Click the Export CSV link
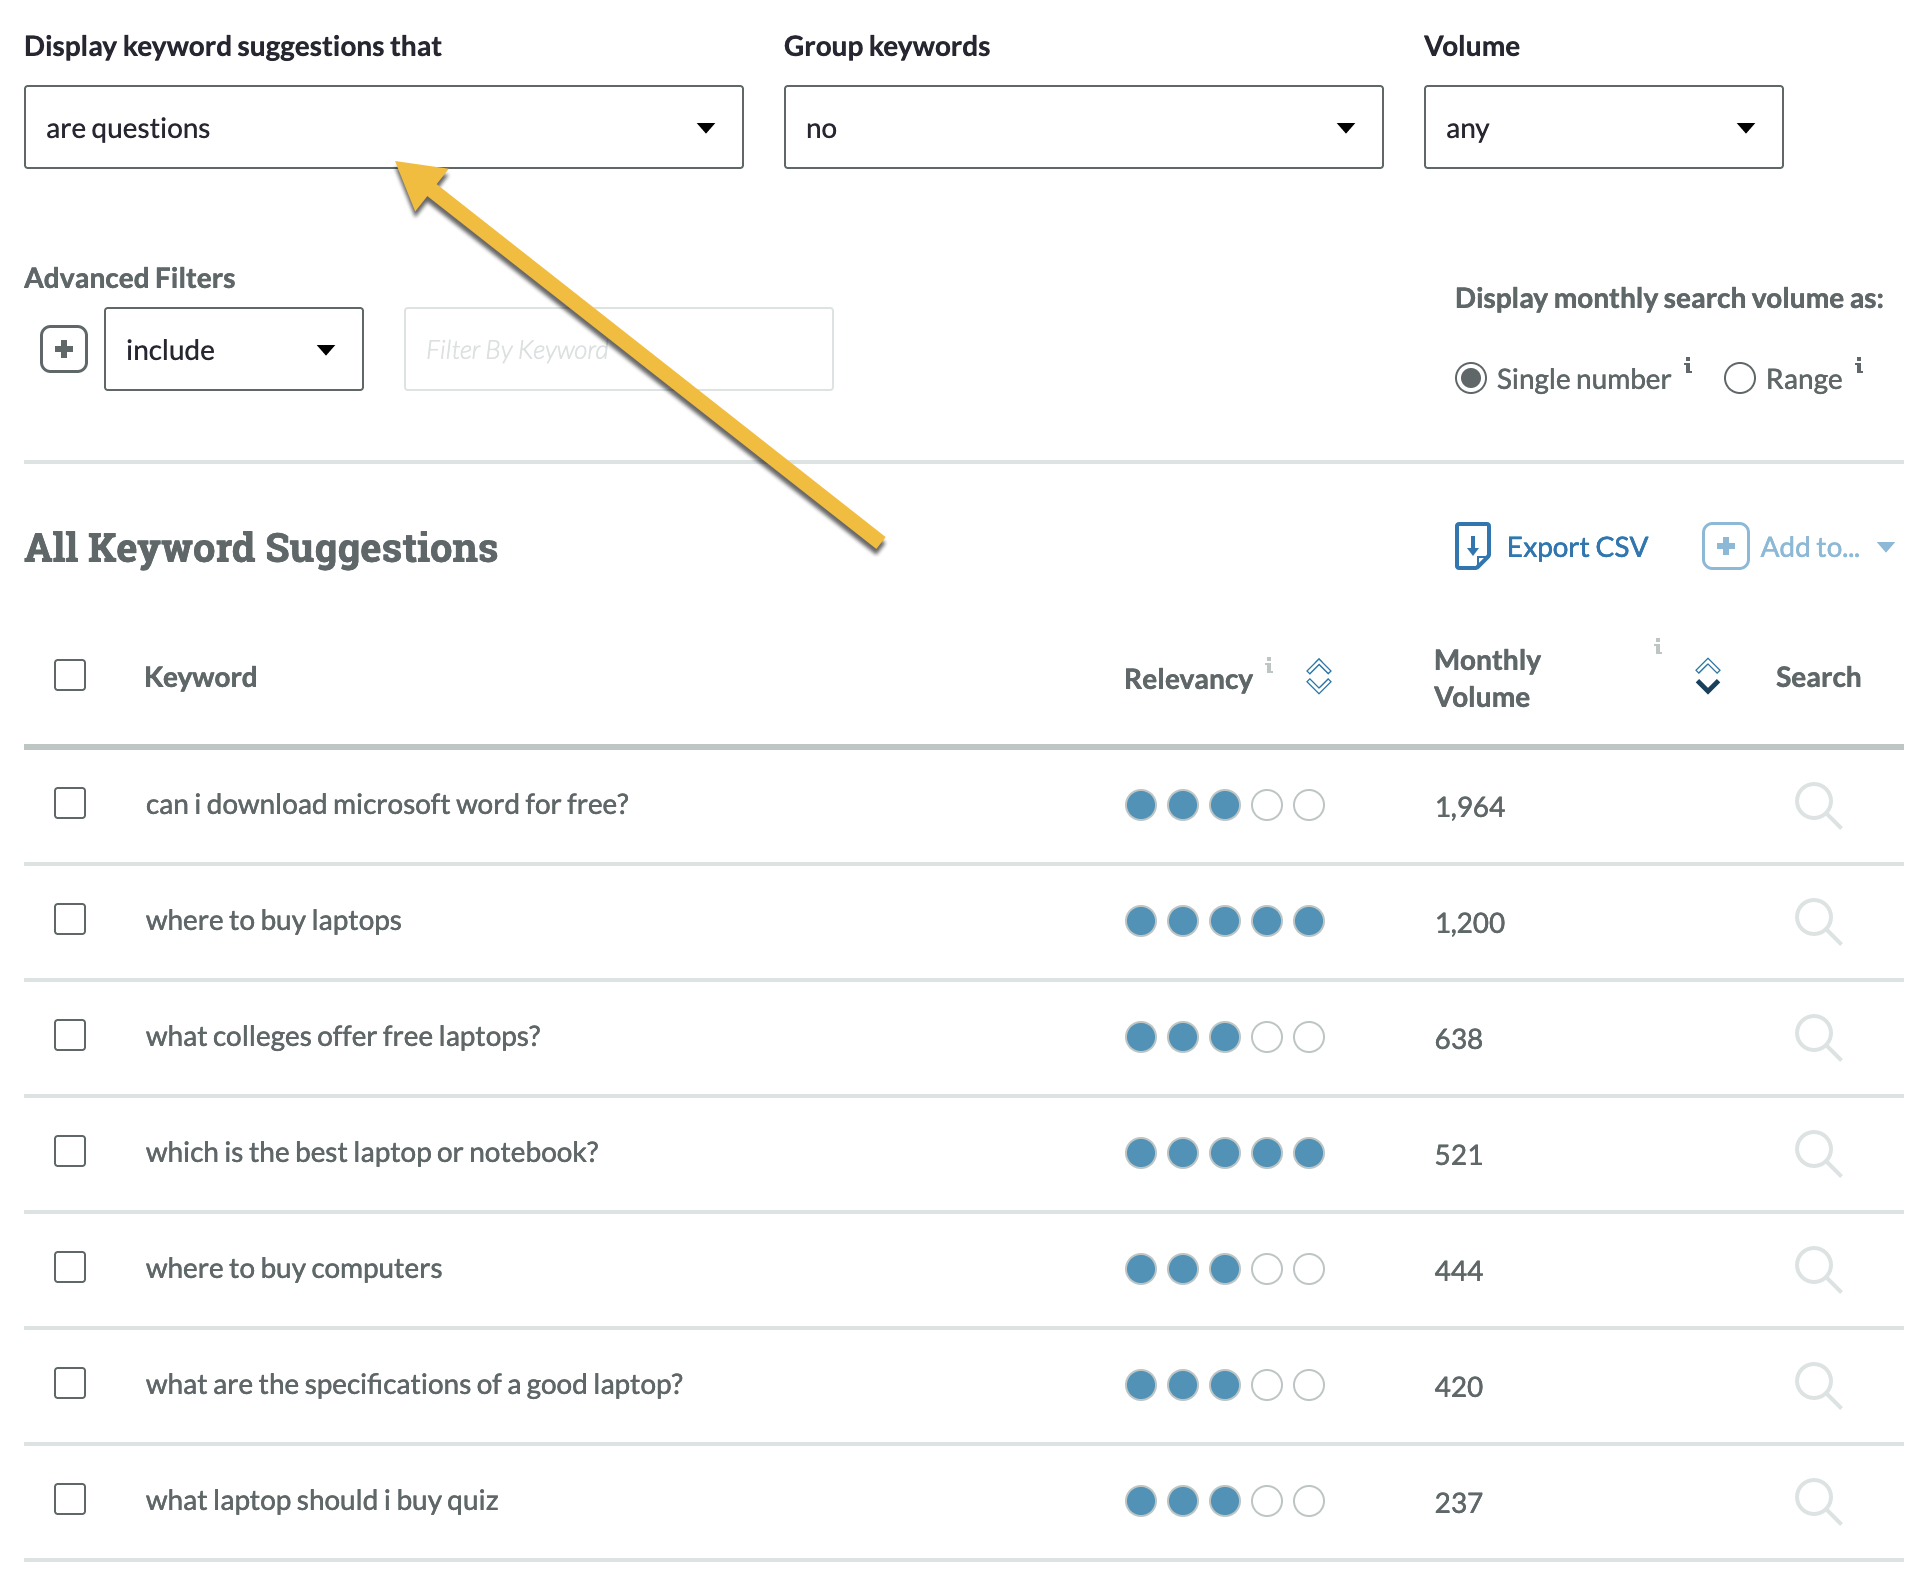 pyautogui.click(x=1576, y=547)
